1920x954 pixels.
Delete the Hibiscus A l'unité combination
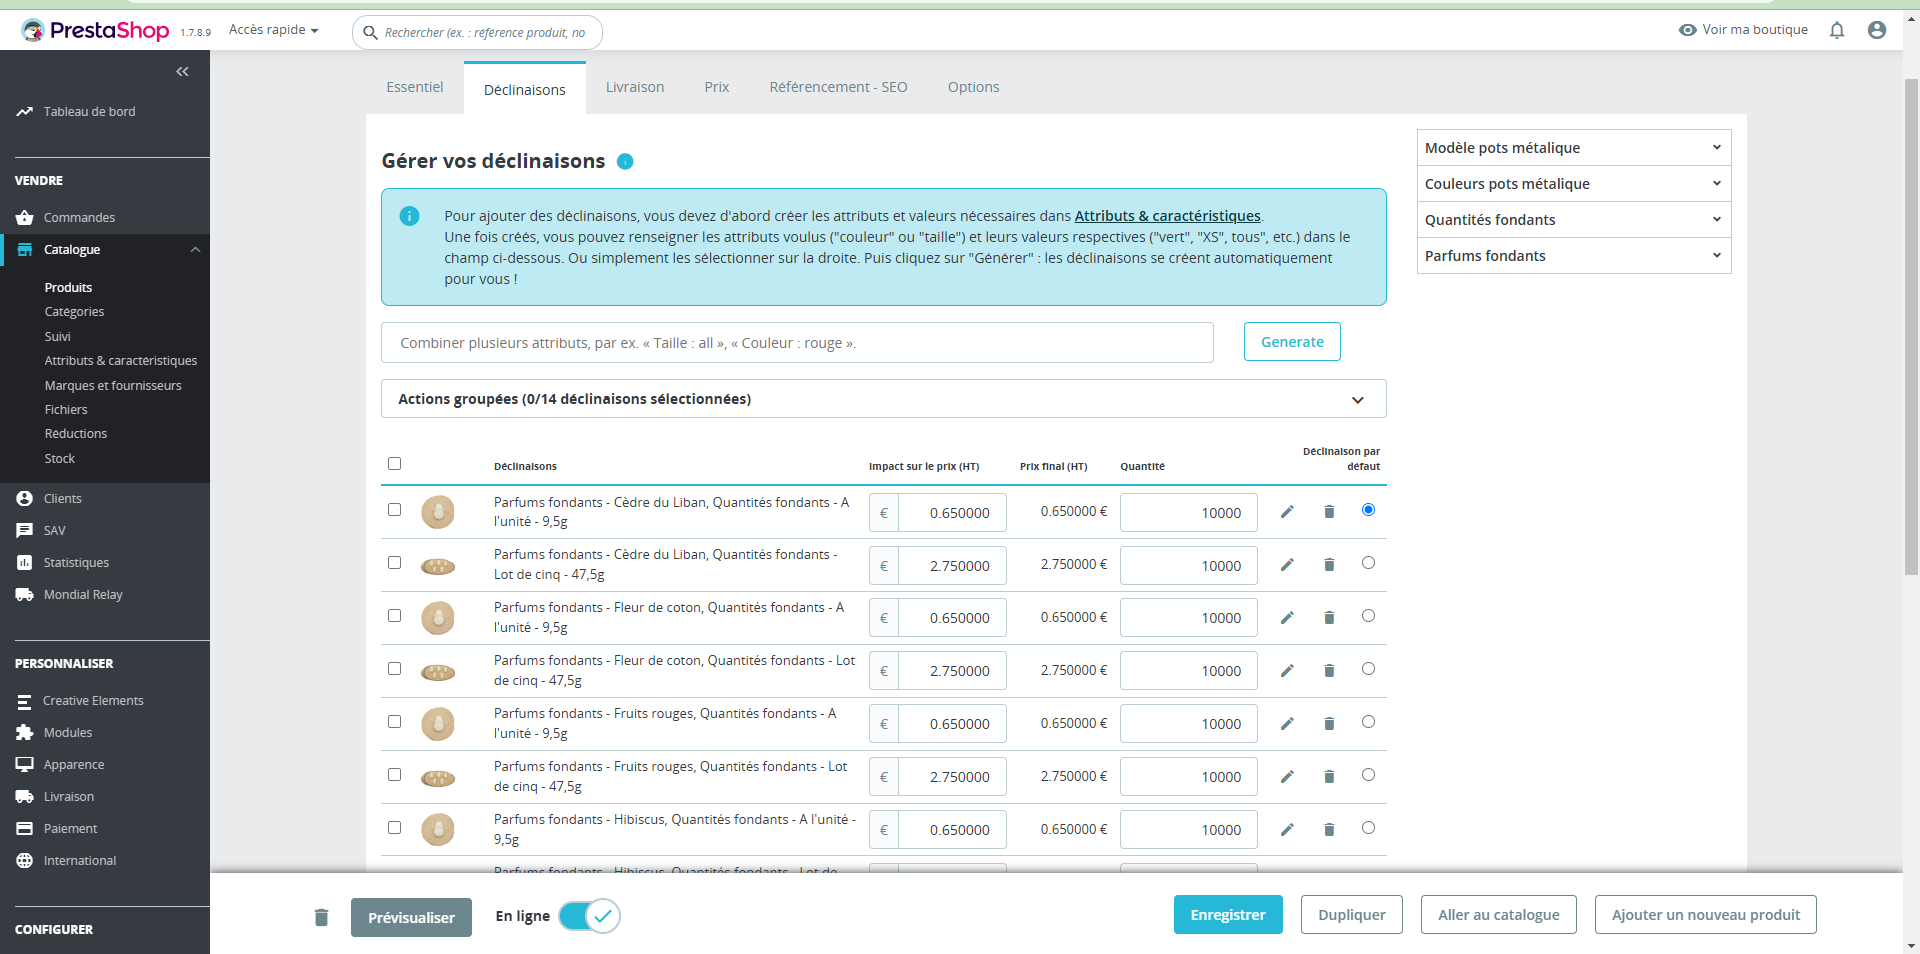pyautogui.click(x=1329, y=830)
